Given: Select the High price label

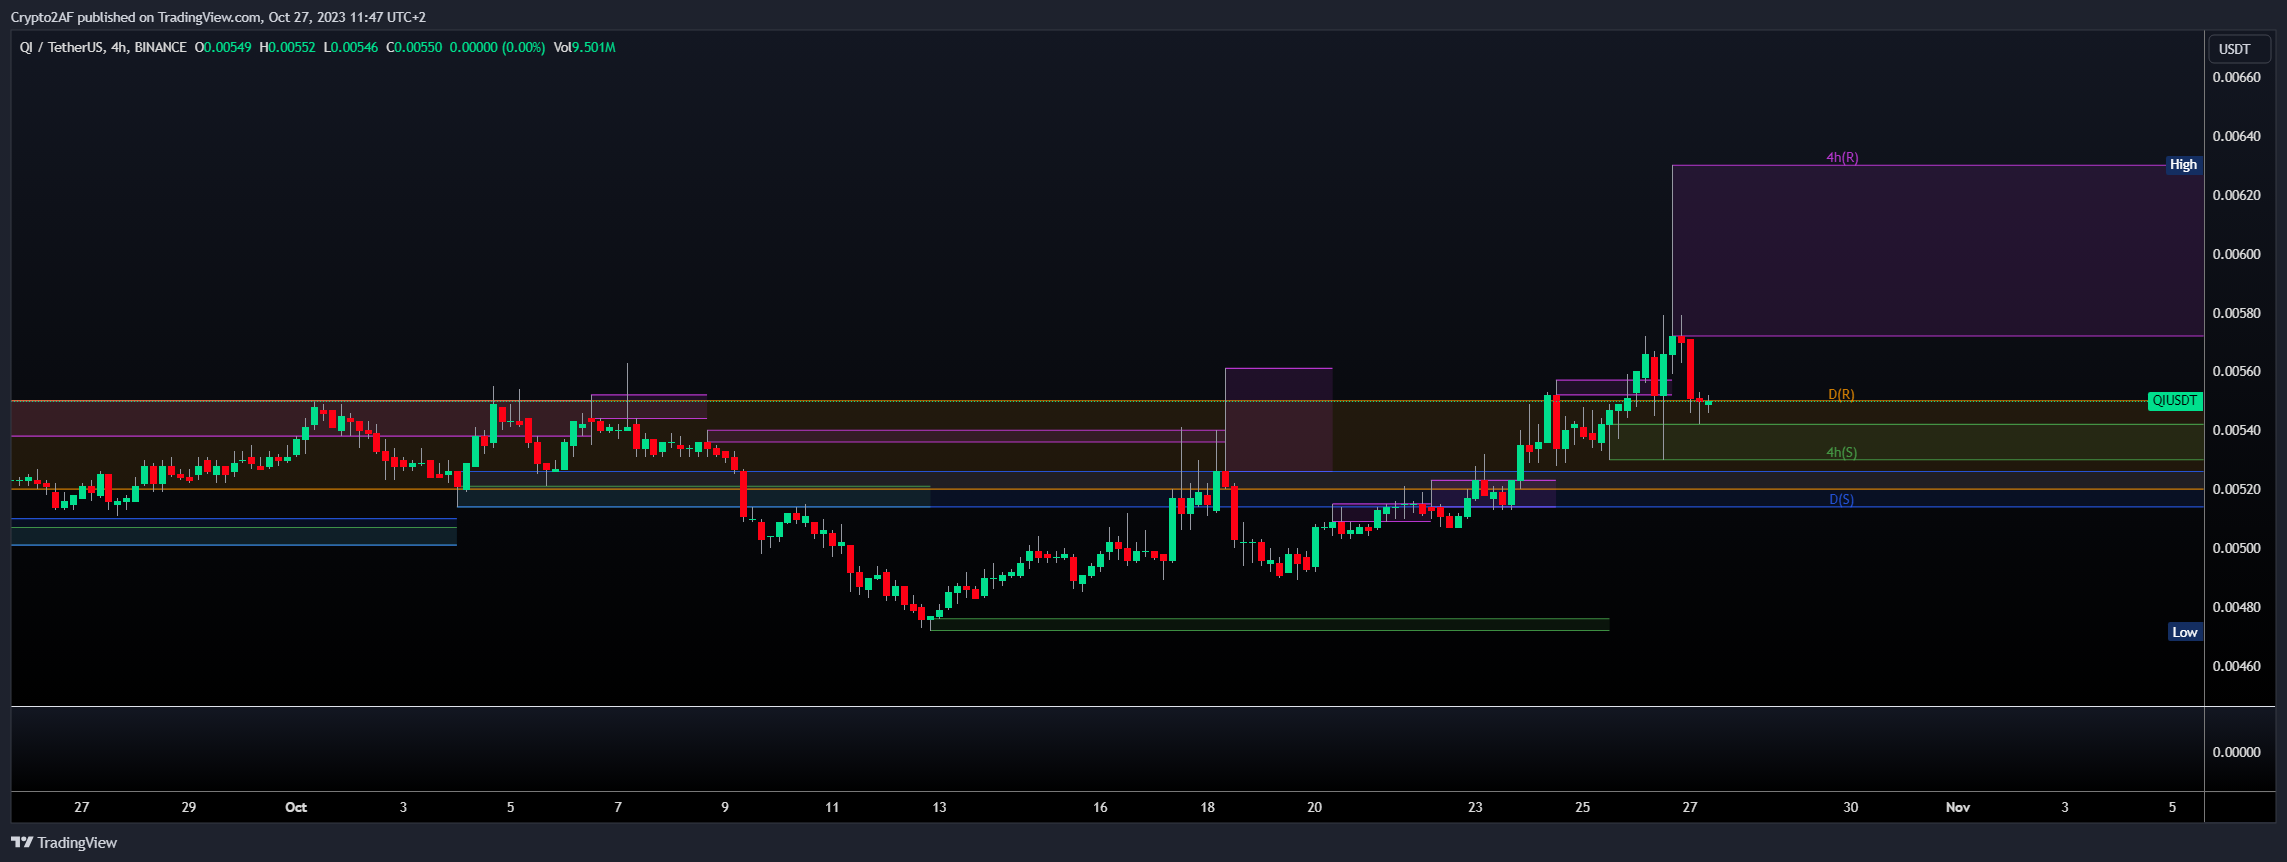Looking at the screenshot, I should 2183,165.
